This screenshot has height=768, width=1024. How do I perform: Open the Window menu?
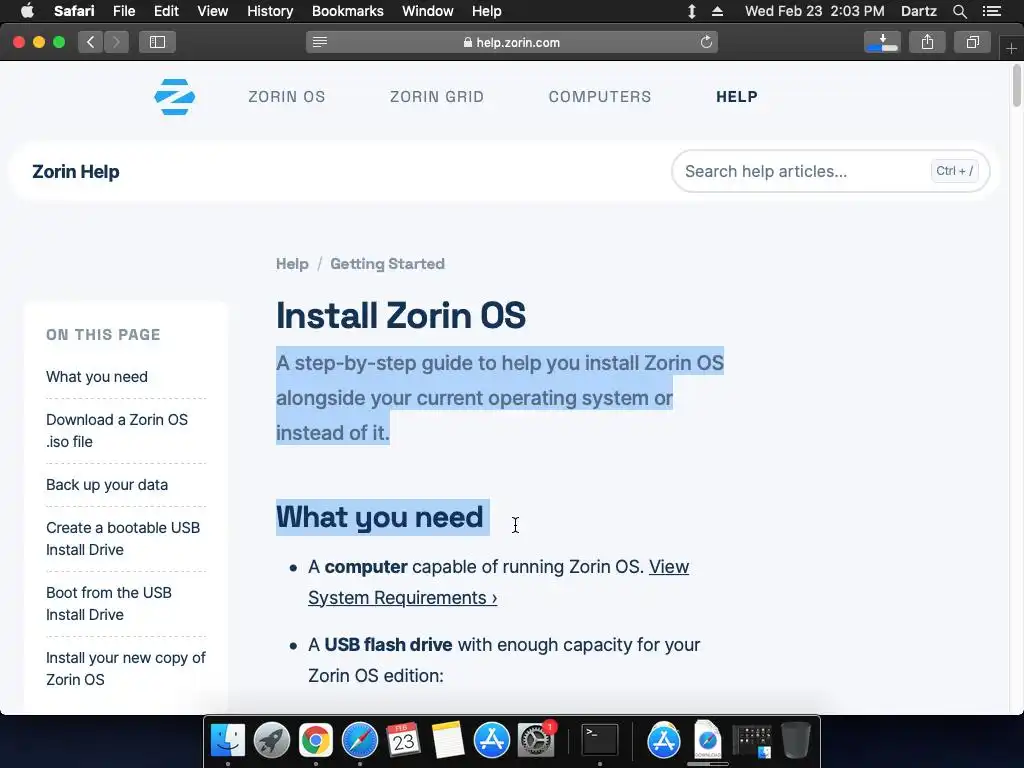(428, 11)
